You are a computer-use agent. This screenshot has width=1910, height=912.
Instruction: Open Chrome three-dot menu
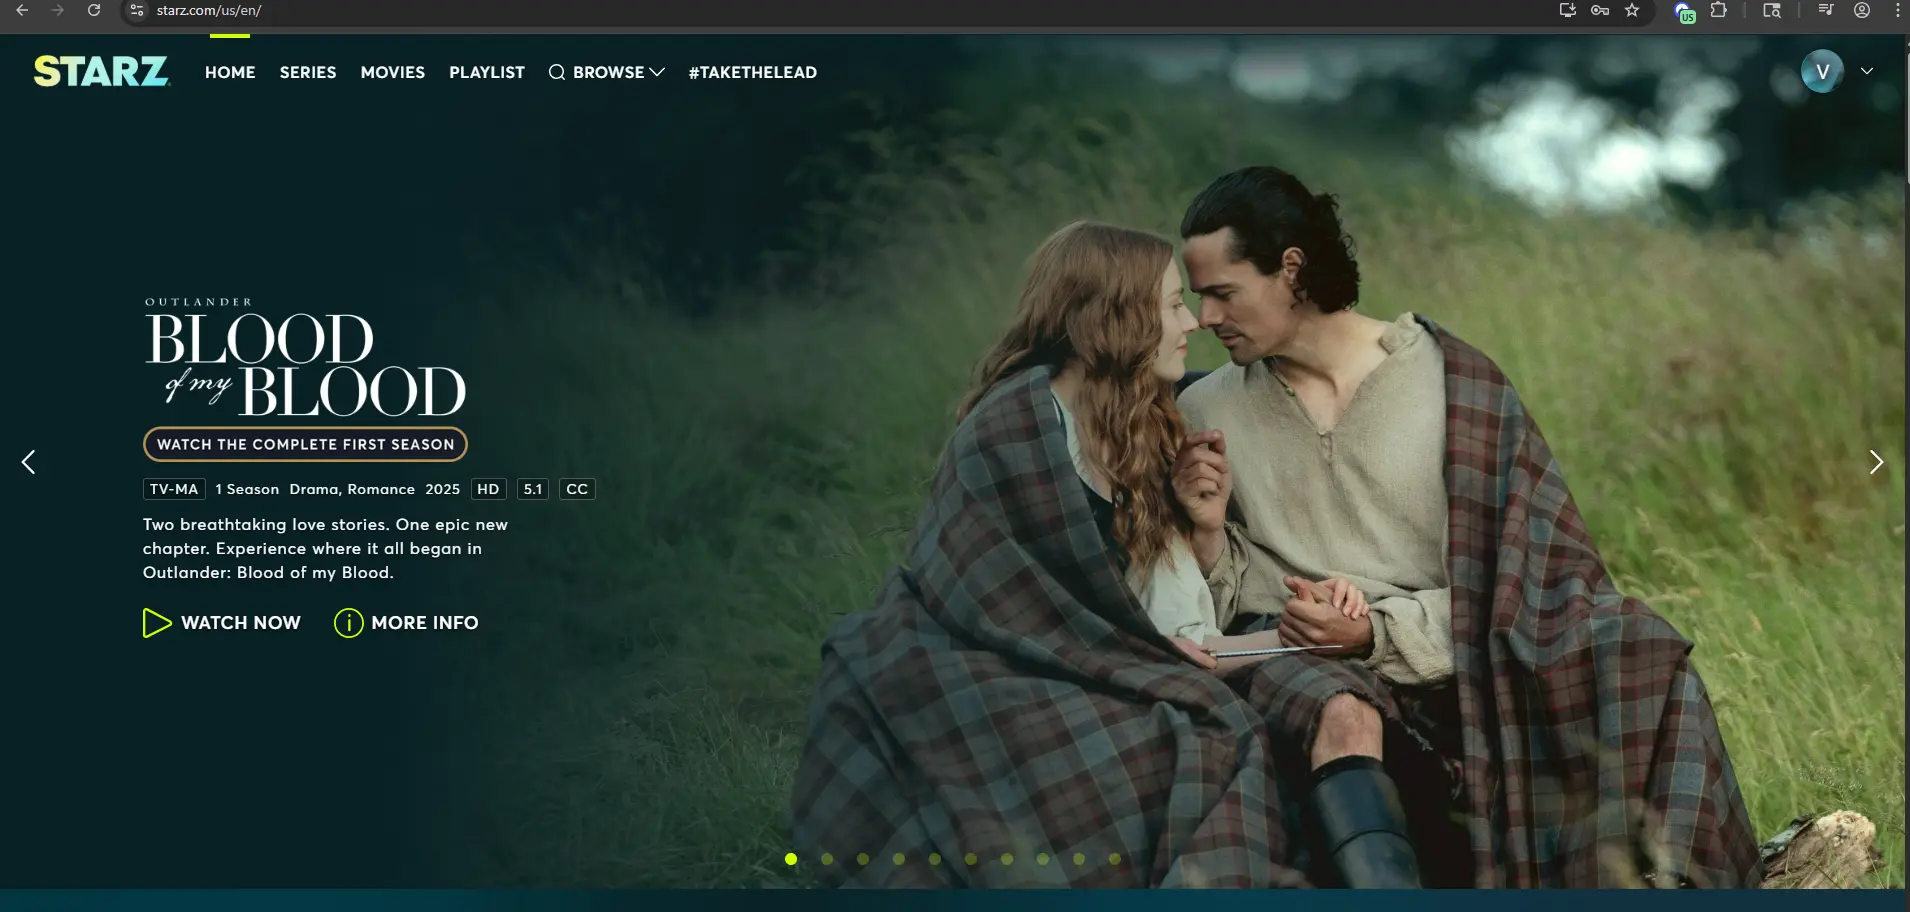coord(1897,10)
